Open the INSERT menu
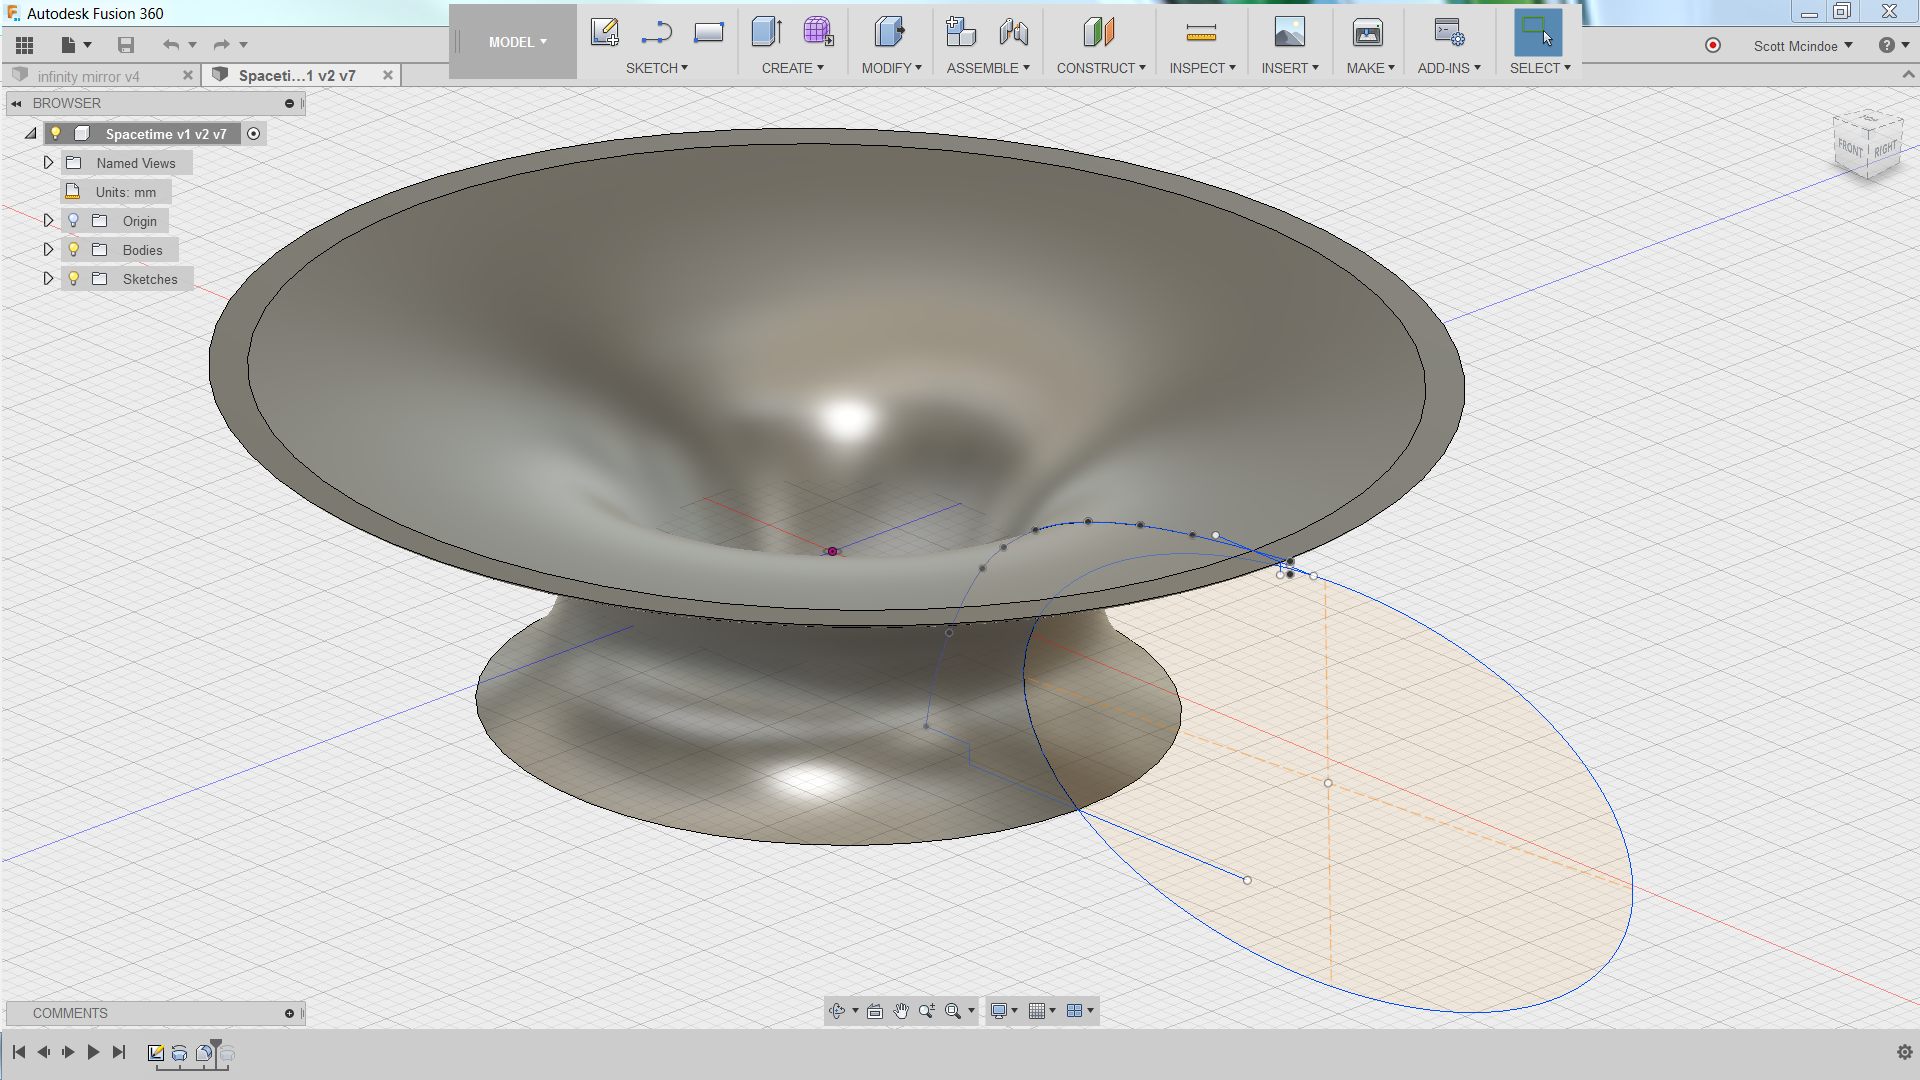Viewport: 1920px width, 1080px height. point(1289,68)
